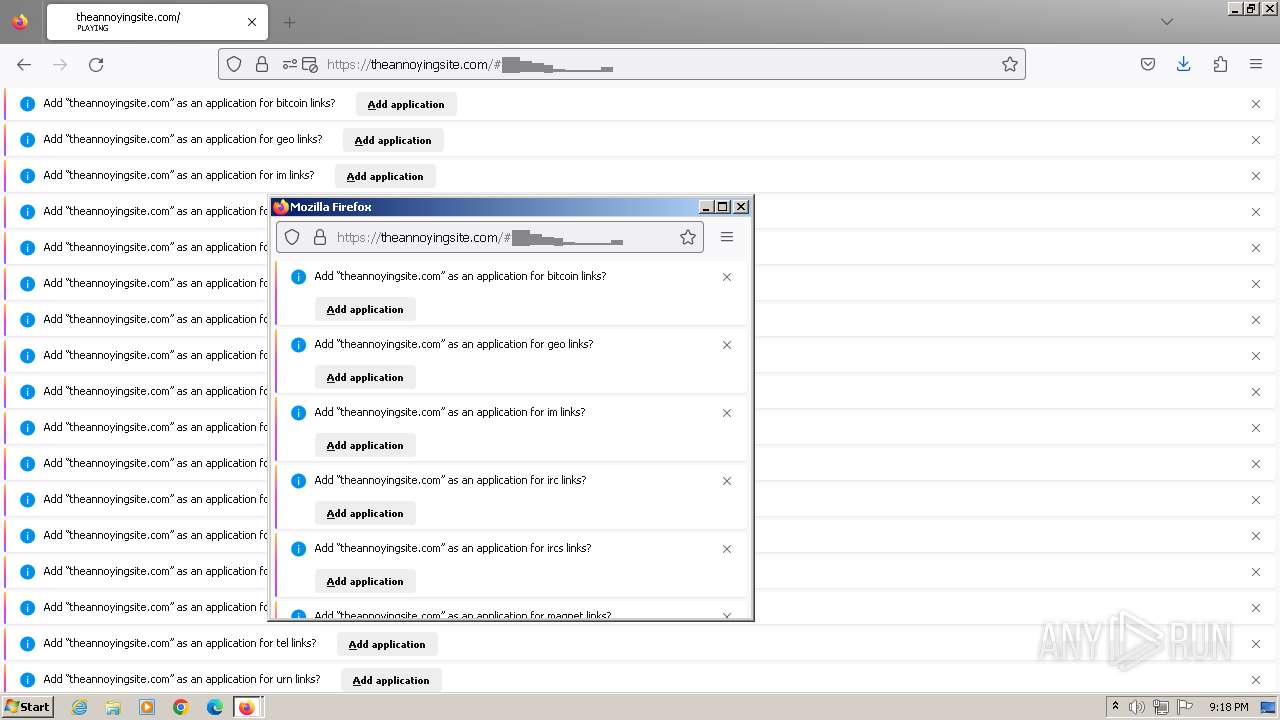Screen dimensions: 1280x720
Task: Add application for geo links in popup
Action: coord(365,377)
